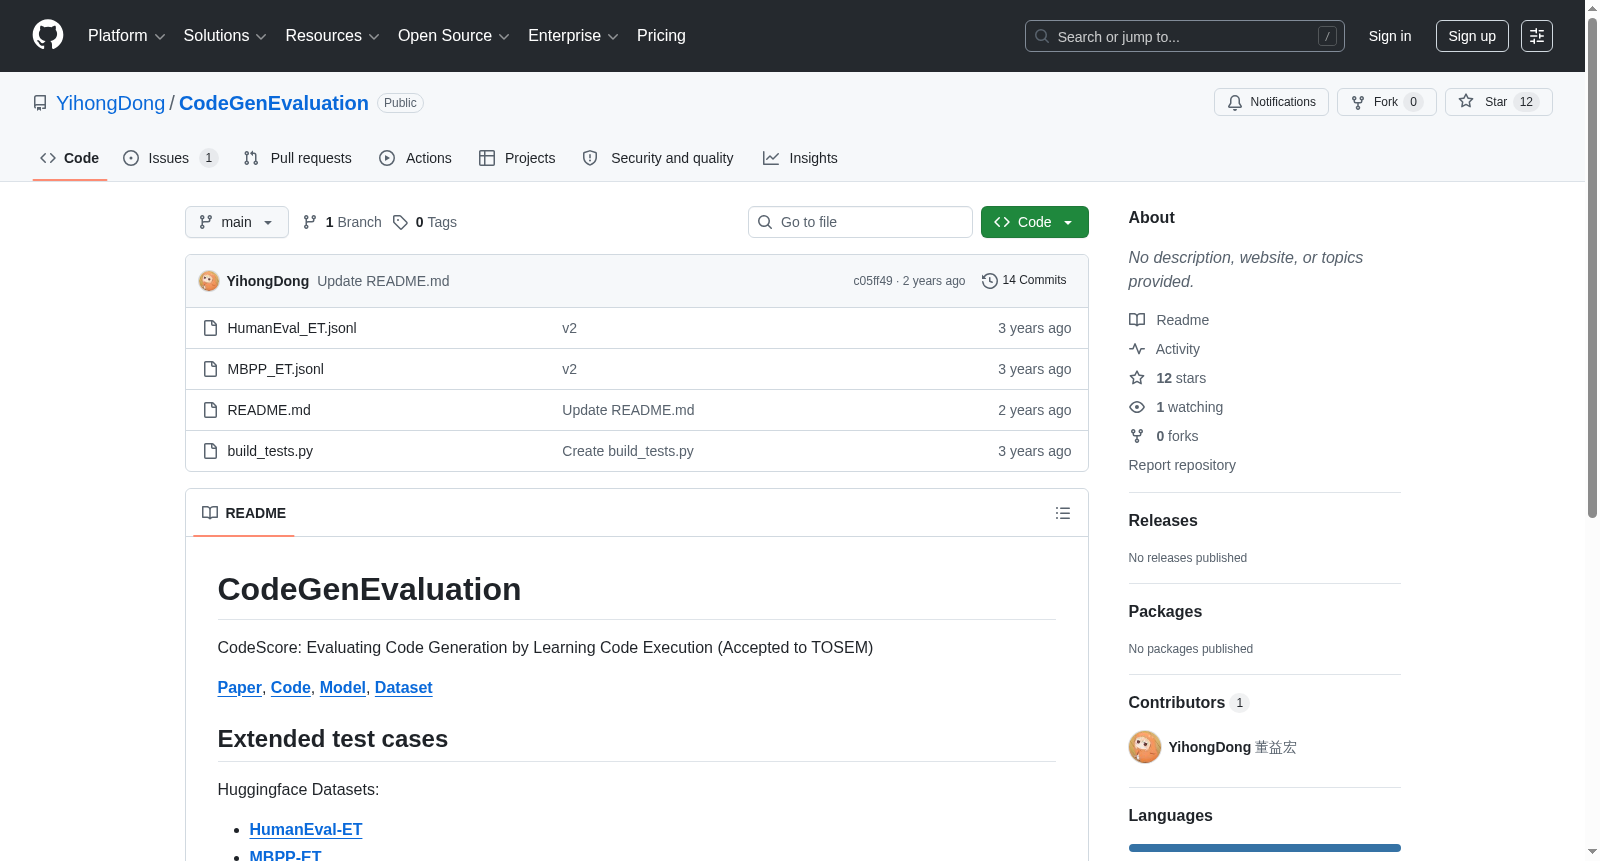
Task: Click the repository icon beside YihongDong
Action: (40, 103)
